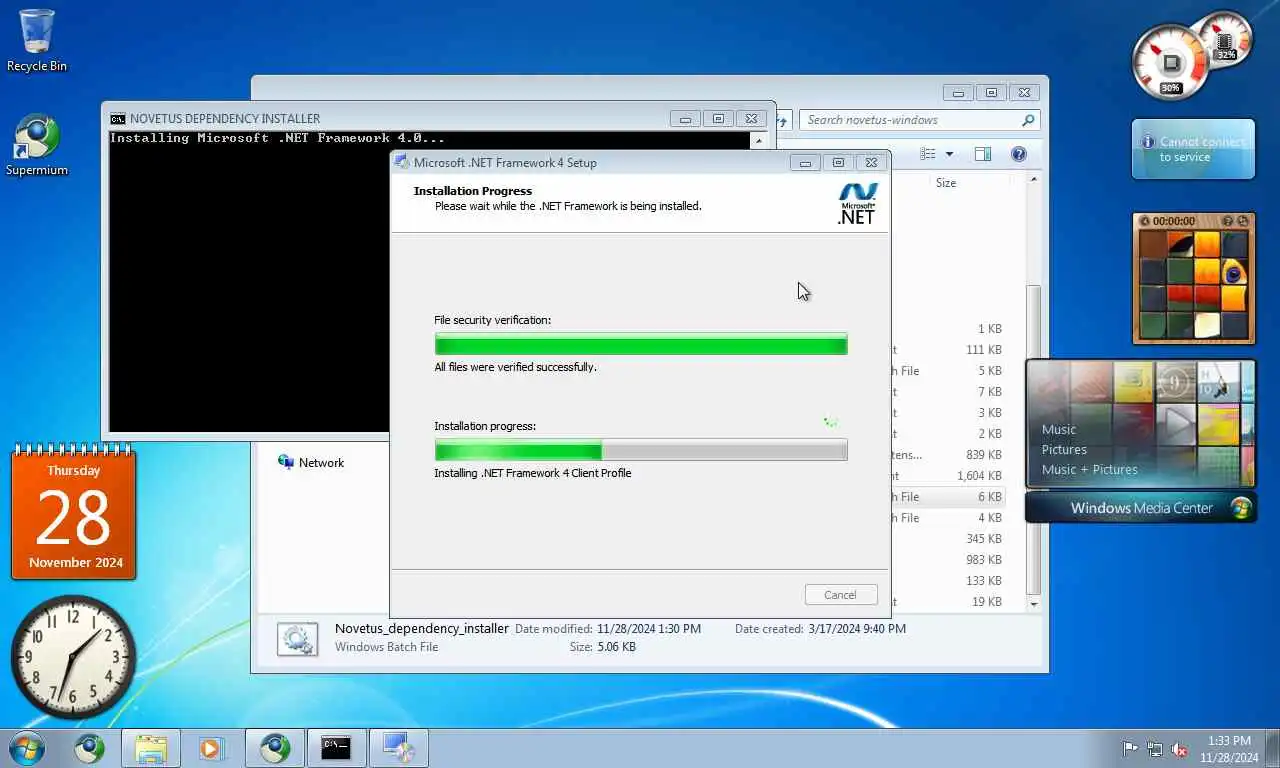Select the file row sized 983 KB
1280x768 pixels.
pyautogui.click(x=948, y=560)
